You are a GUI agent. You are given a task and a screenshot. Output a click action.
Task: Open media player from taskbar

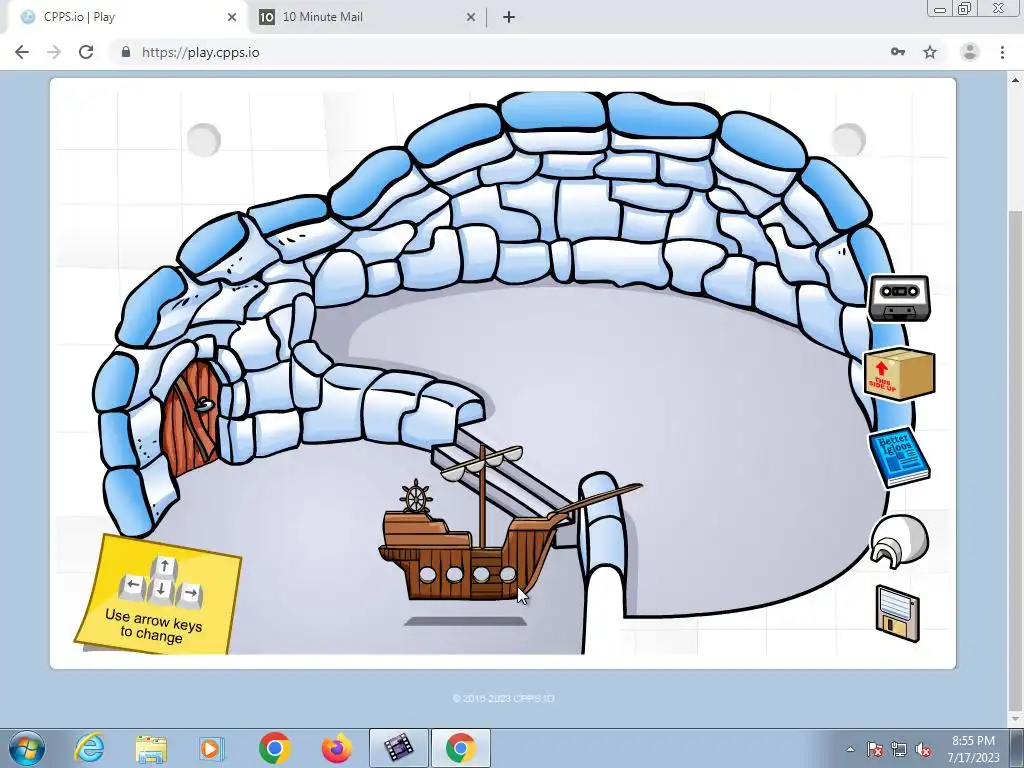pos(211,748)
